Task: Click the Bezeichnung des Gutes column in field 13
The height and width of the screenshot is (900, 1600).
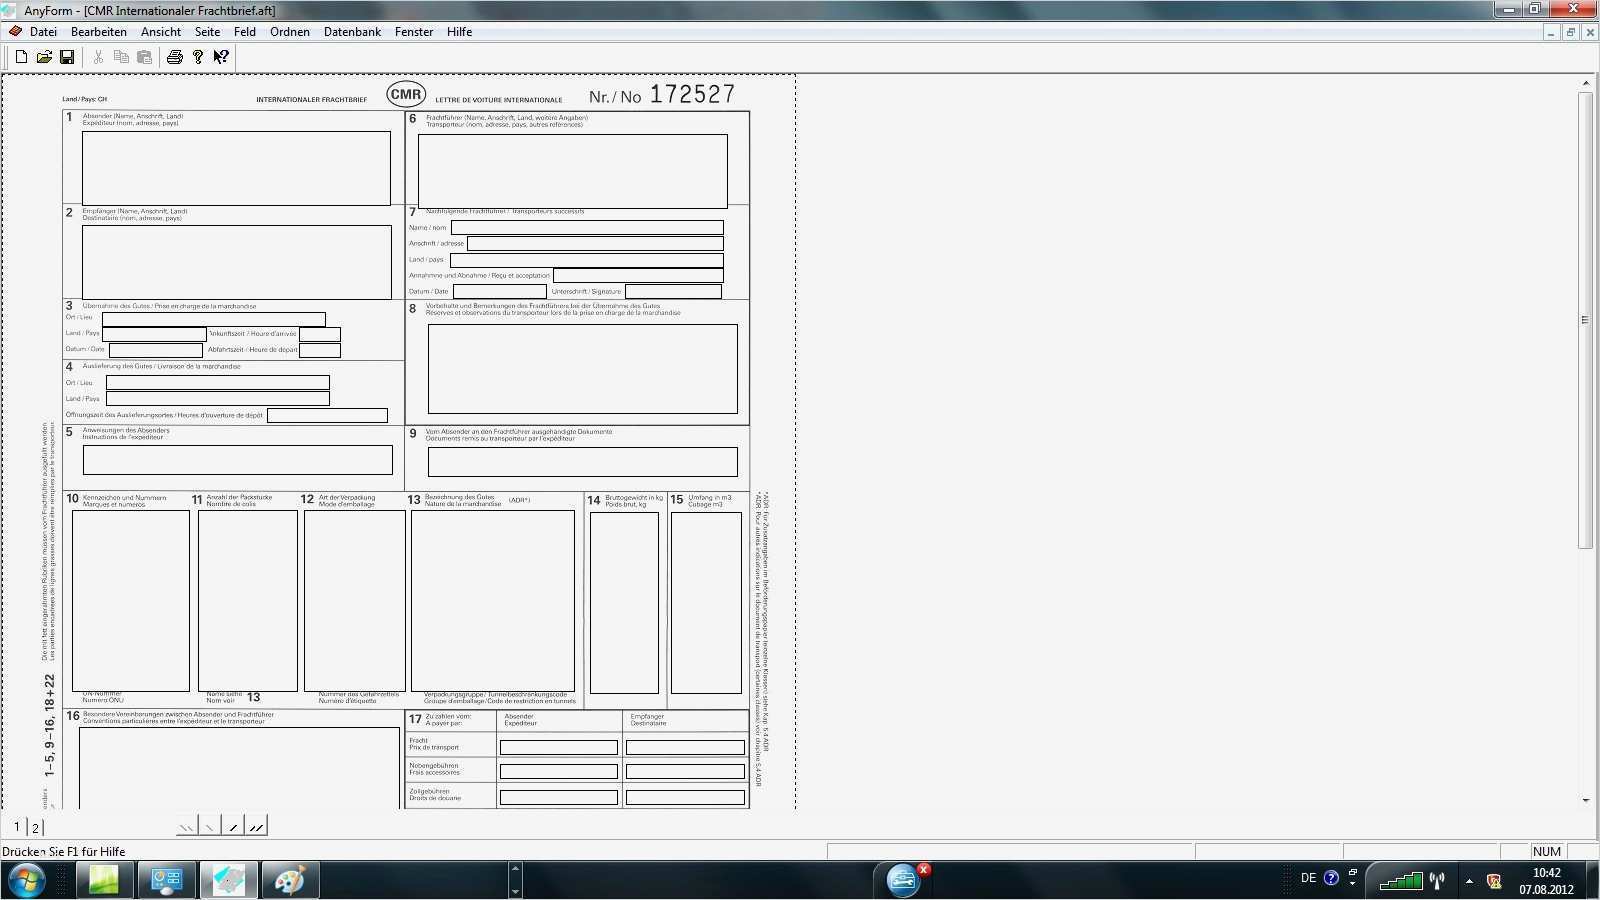Action: (x=493, y=601)
